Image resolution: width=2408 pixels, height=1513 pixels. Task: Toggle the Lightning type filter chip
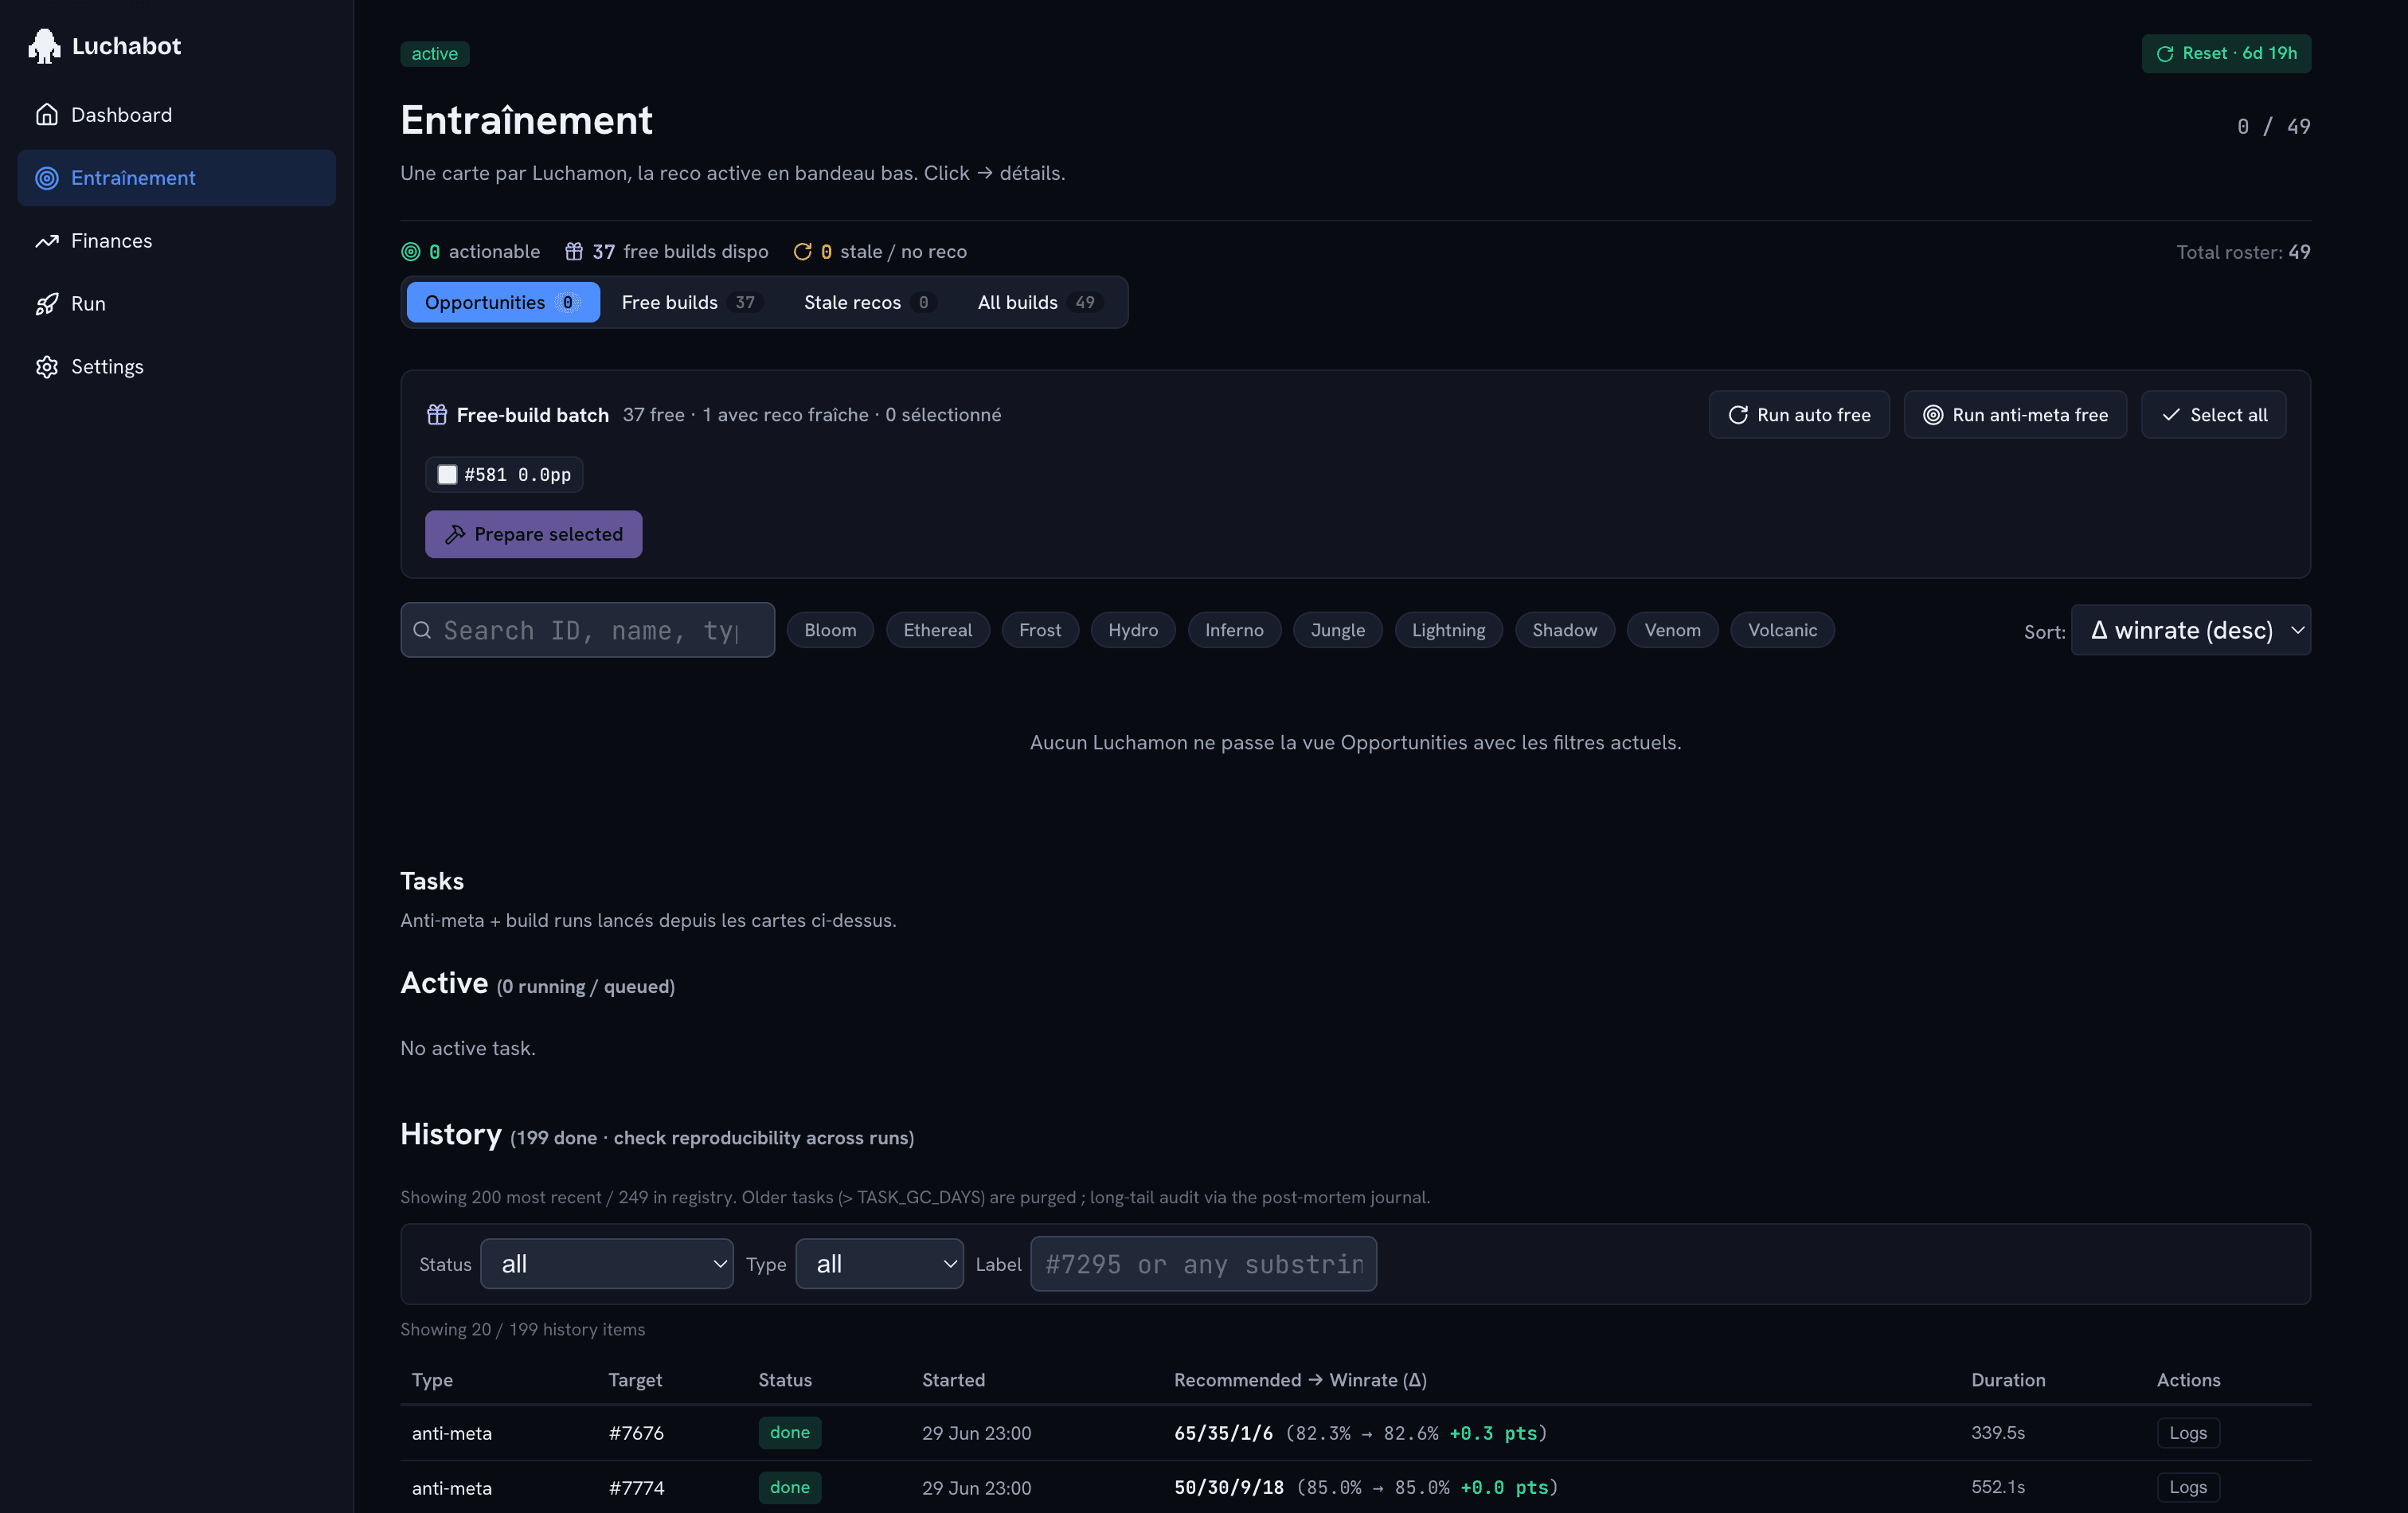point(1448,630)
